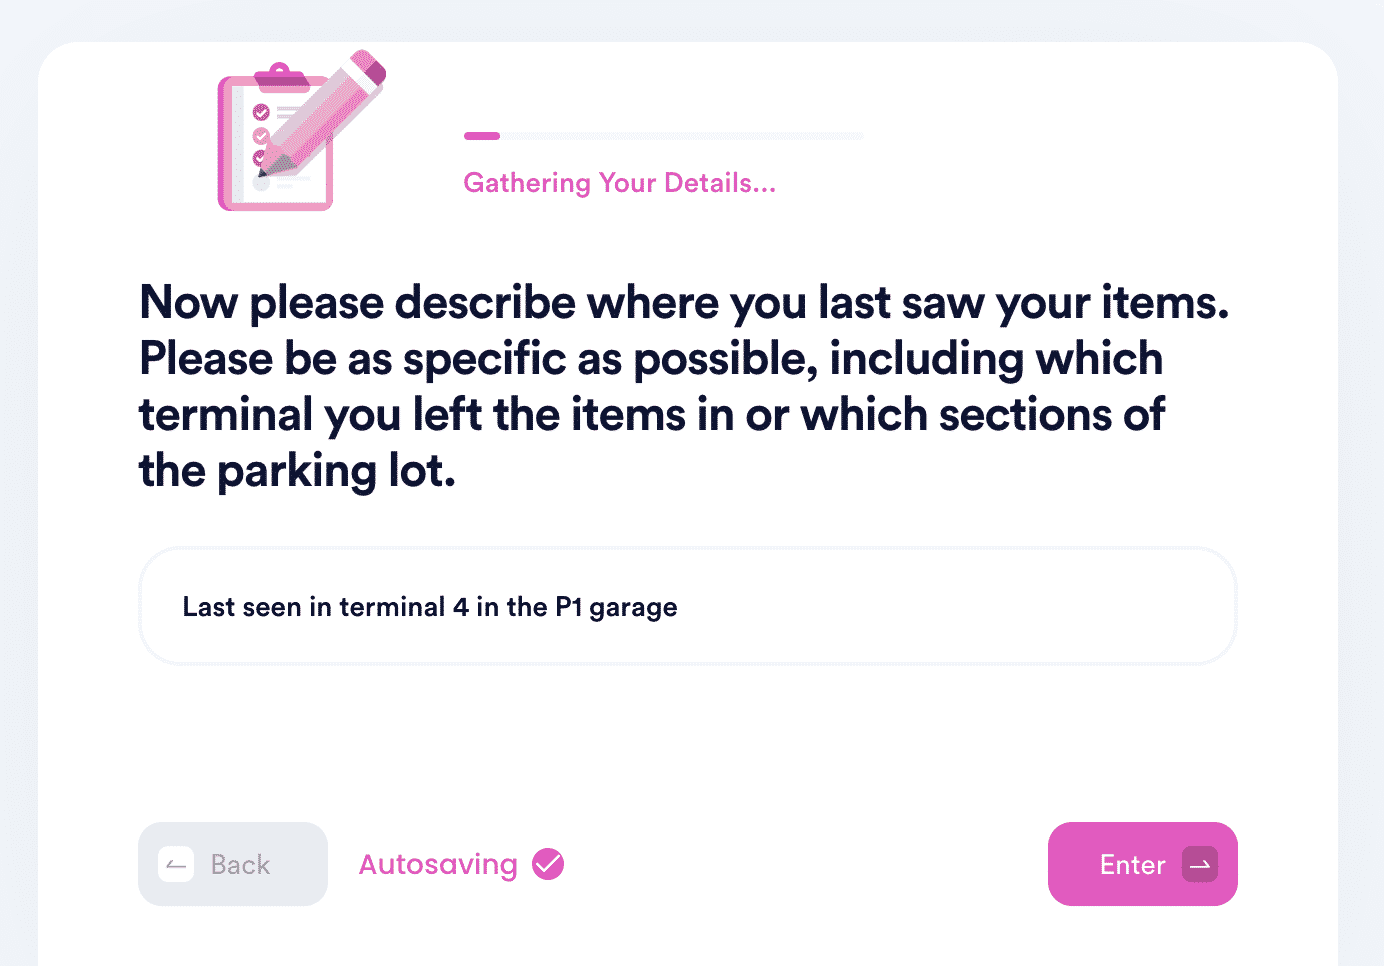The height and width of the screenshot is (966, 1384).
Task: Click the arrow icon inside Enter button
Action: tap(1200, 864)
